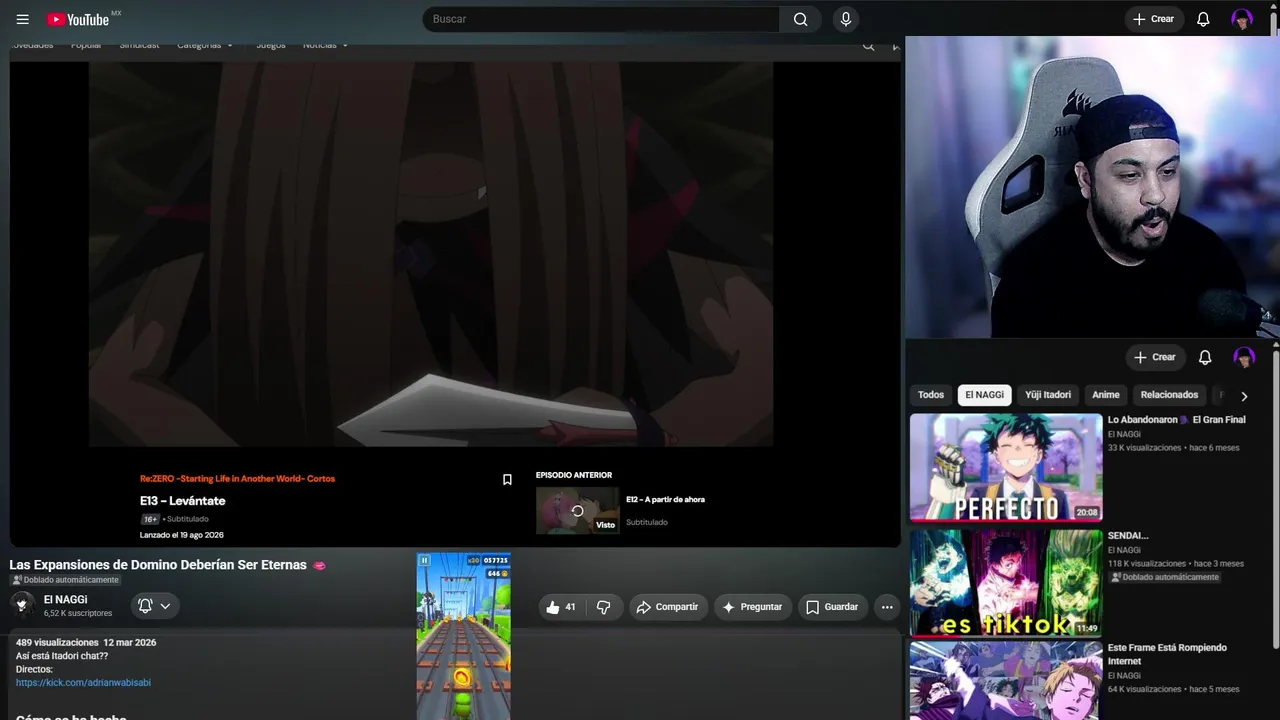Click the pause icon on the Subway Surfers clip
1280x720 pixels.
tap(424, 561)
